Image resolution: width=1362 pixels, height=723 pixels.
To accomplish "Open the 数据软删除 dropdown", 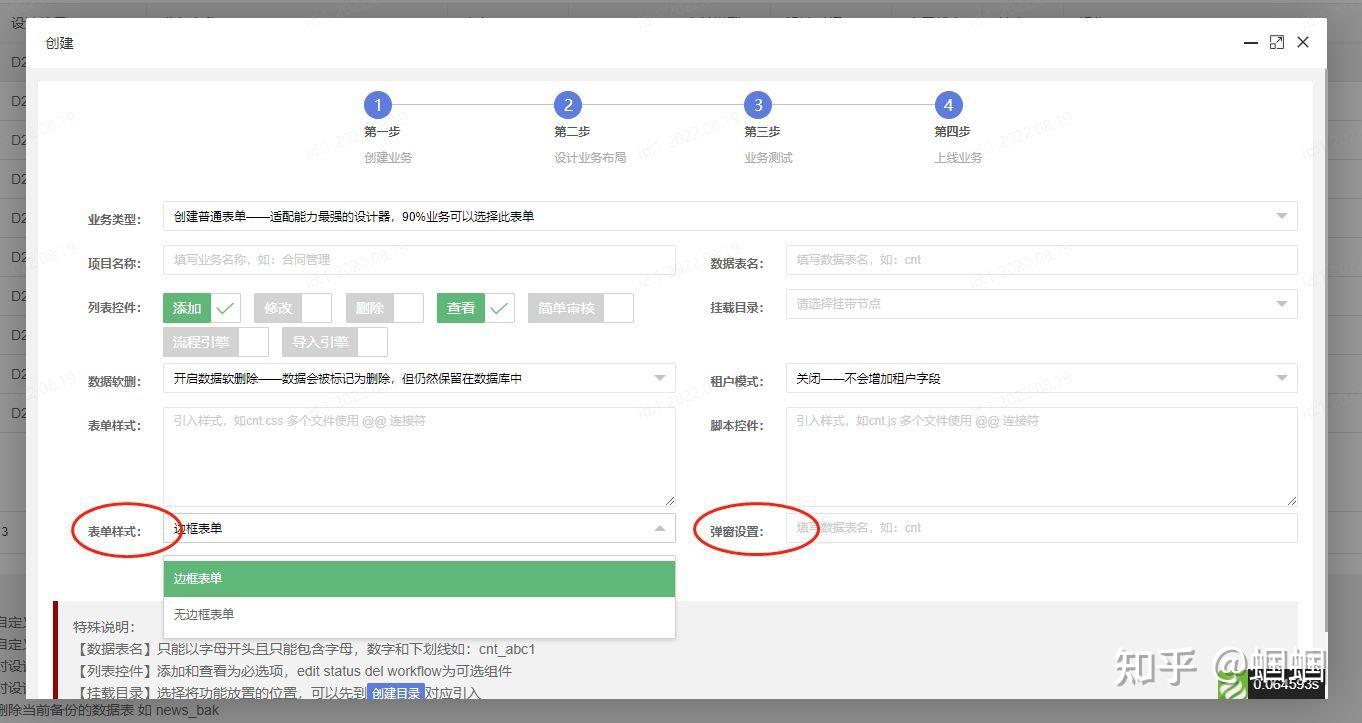I will click(659, 377).
